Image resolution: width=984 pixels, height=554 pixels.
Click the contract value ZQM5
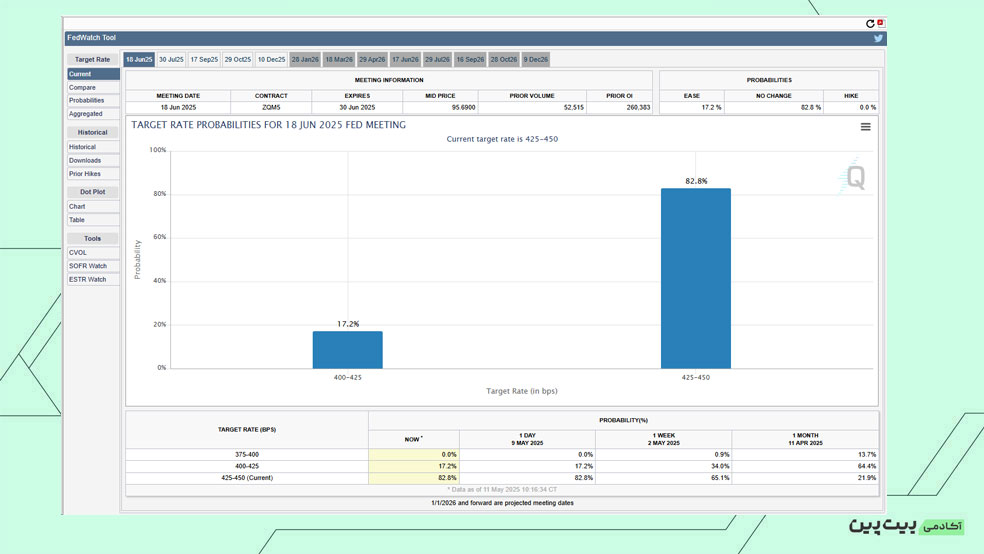271,108
